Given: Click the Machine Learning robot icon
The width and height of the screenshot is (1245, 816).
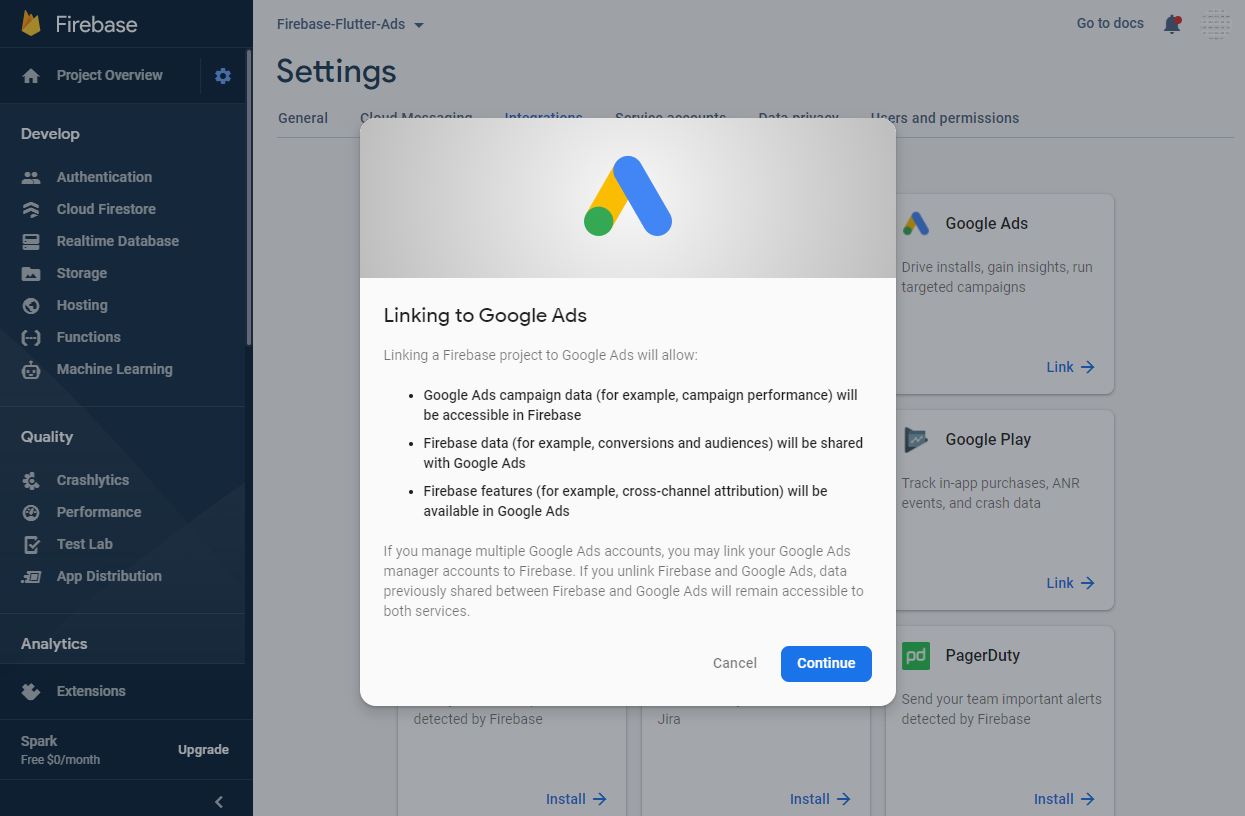Looking at the screenshot, I should click(31, 369).
